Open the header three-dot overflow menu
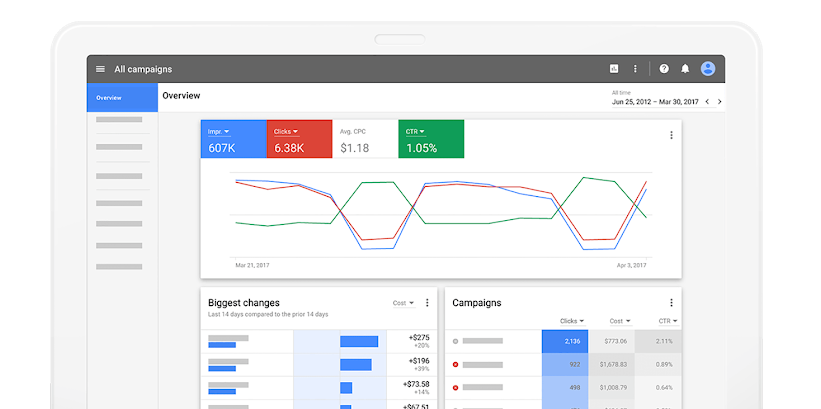This screenshot has height=409, width=821. [635, 69]
